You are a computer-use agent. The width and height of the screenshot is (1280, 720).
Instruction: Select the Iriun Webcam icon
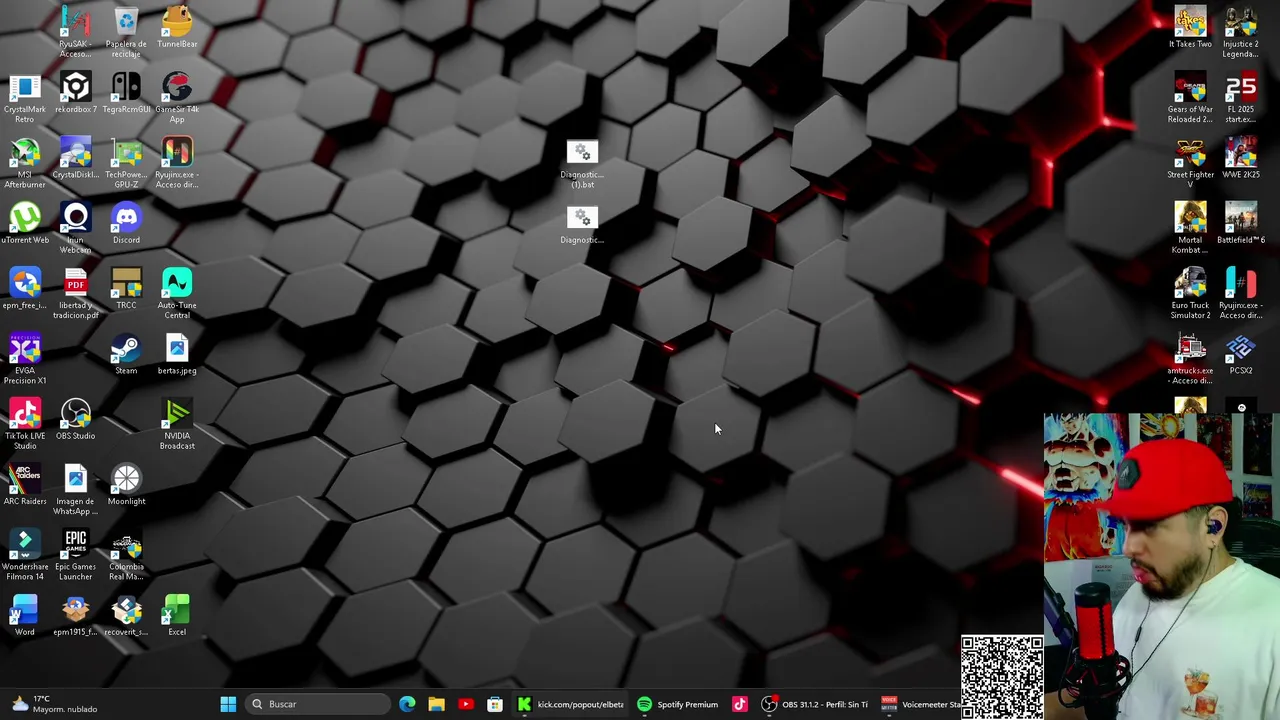75,227
